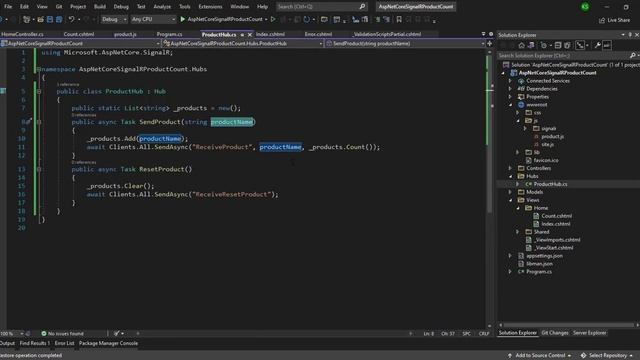Viewport: 640px width, 360px height.
Task: Open the Any CPU platform dropdown
Action: (153, 19)
